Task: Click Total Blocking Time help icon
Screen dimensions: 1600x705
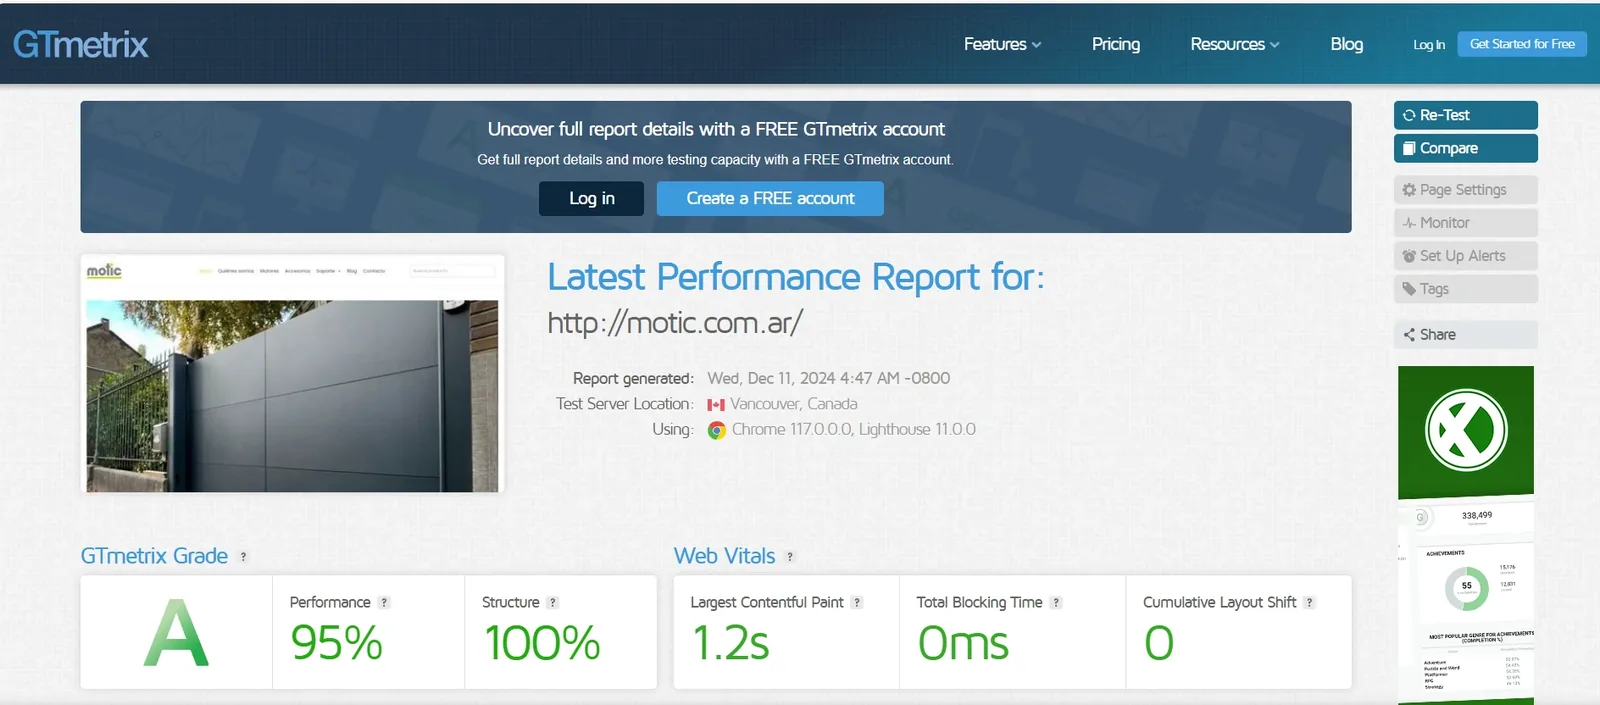Action: (1056, 603)
